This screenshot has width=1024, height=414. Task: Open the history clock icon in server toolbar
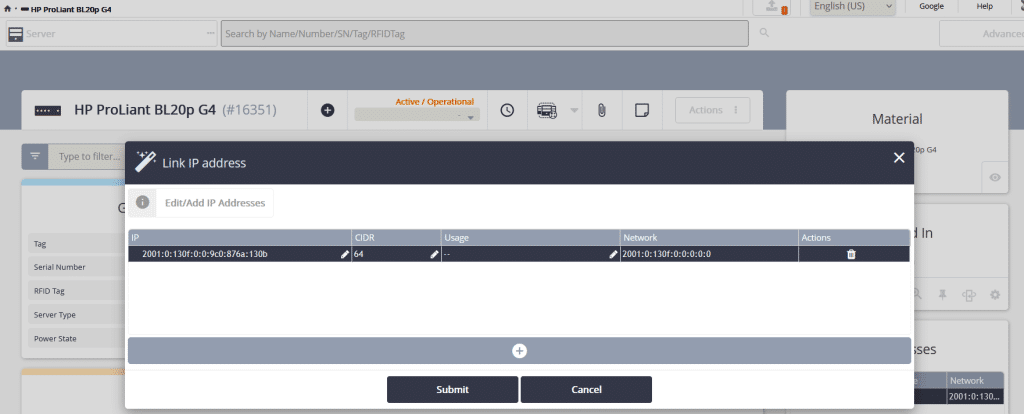click(507, 110)
